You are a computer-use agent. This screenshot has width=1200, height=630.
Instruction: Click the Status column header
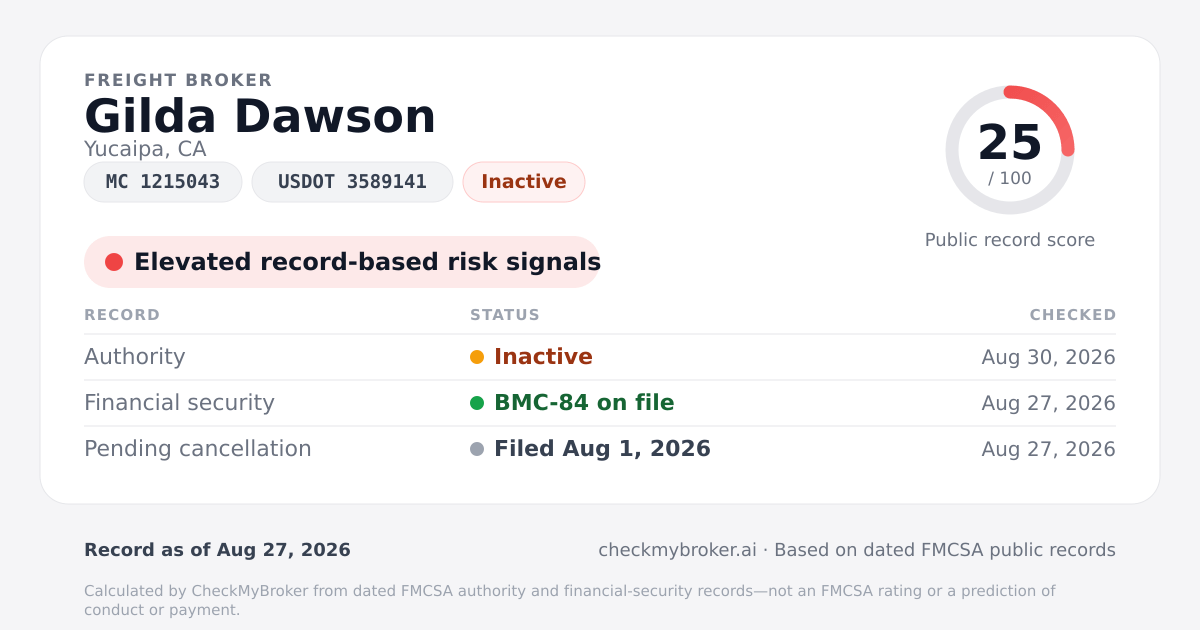tap(505, 315)
